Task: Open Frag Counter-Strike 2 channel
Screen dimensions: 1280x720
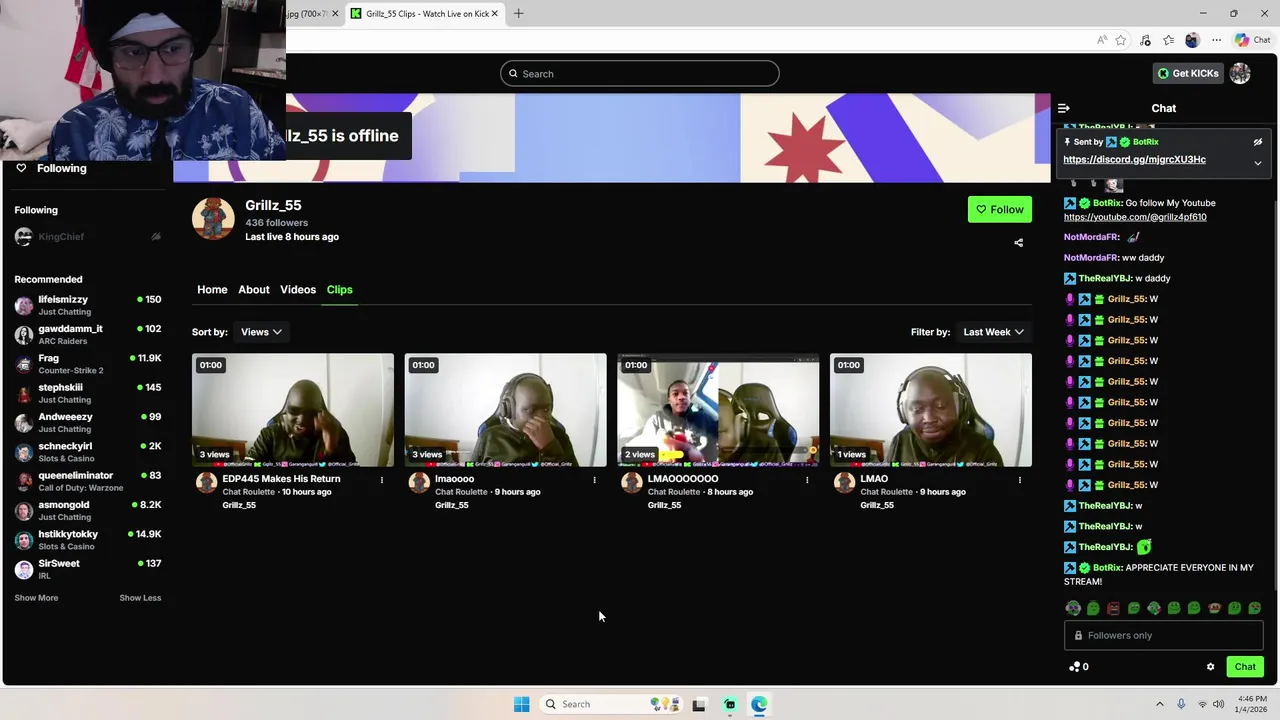Action: (88, 364)
